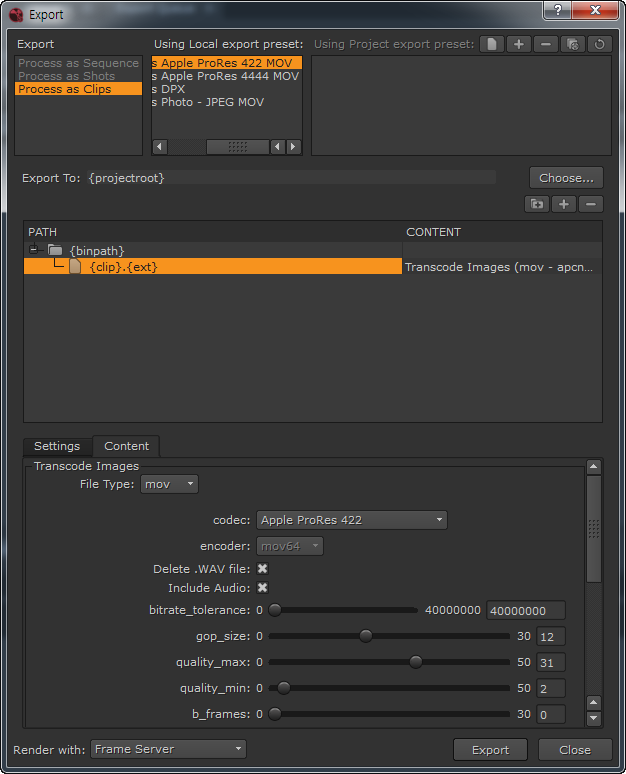Select Process as Sequence in Export list
The height and width of the screenshot is (774, 626).
[x=78, y=63]
